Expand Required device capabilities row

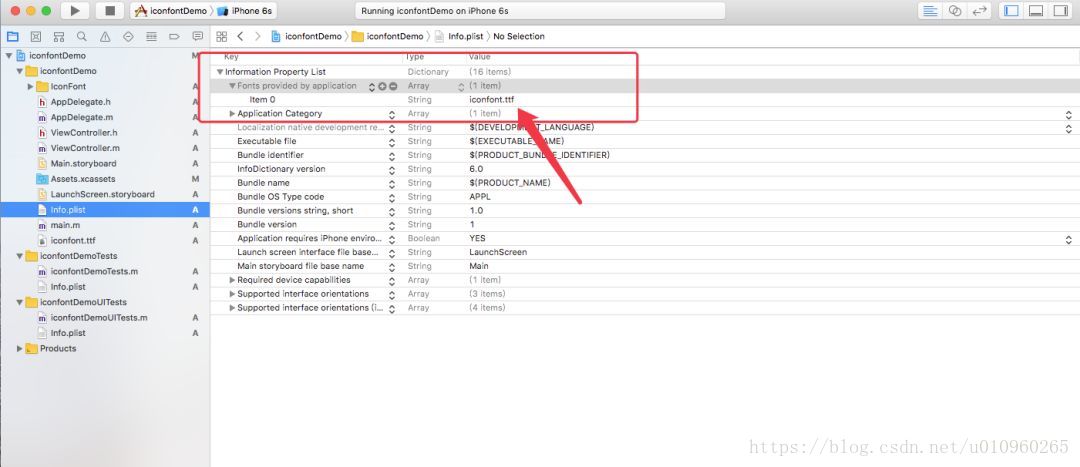pyautogui.click(x=232, y=280)
